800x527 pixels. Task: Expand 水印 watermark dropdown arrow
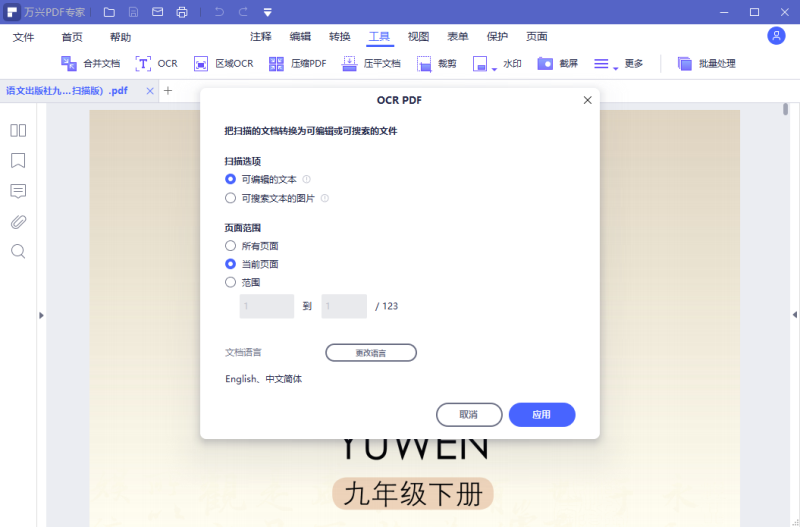pos(494,69)
